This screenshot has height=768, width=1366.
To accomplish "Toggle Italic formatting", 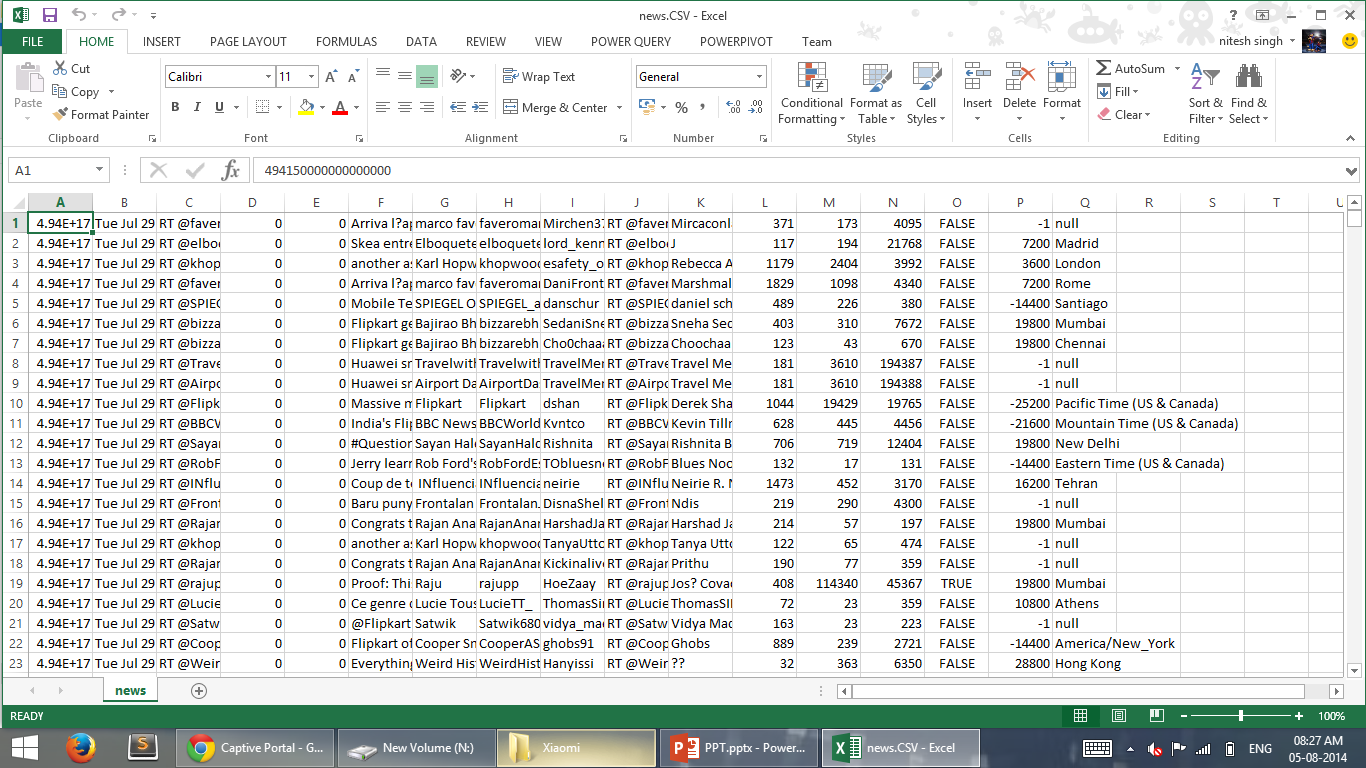I will pos(195,108).
